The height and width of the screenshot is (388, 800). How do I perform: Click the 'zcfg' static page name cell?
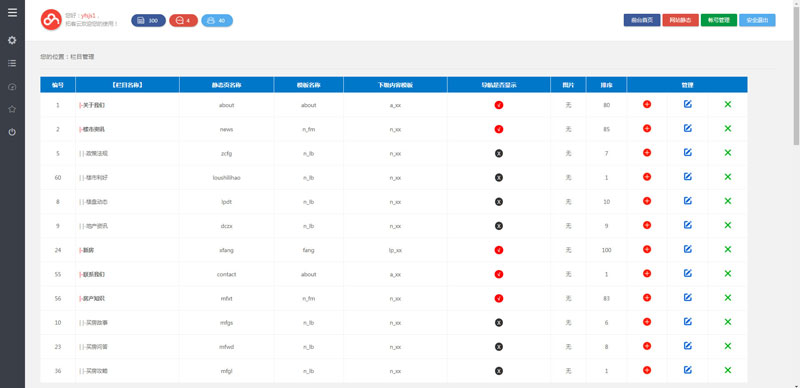click(227, 153)
